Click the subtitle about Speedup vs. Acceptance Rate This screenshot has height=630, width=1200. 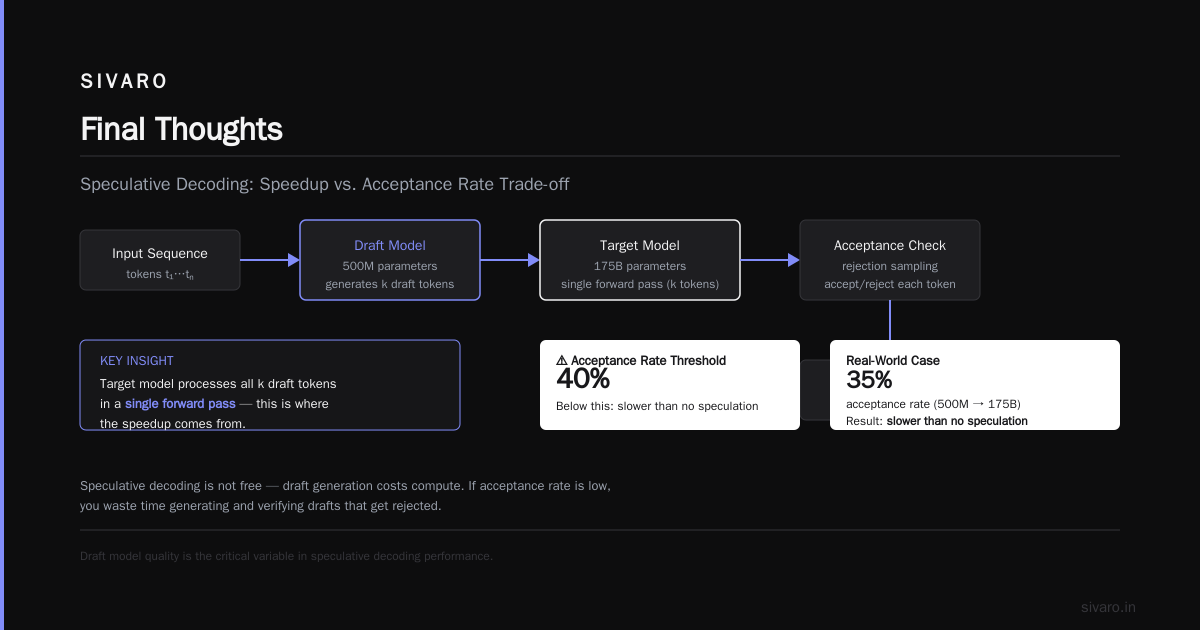click(325, 184)
